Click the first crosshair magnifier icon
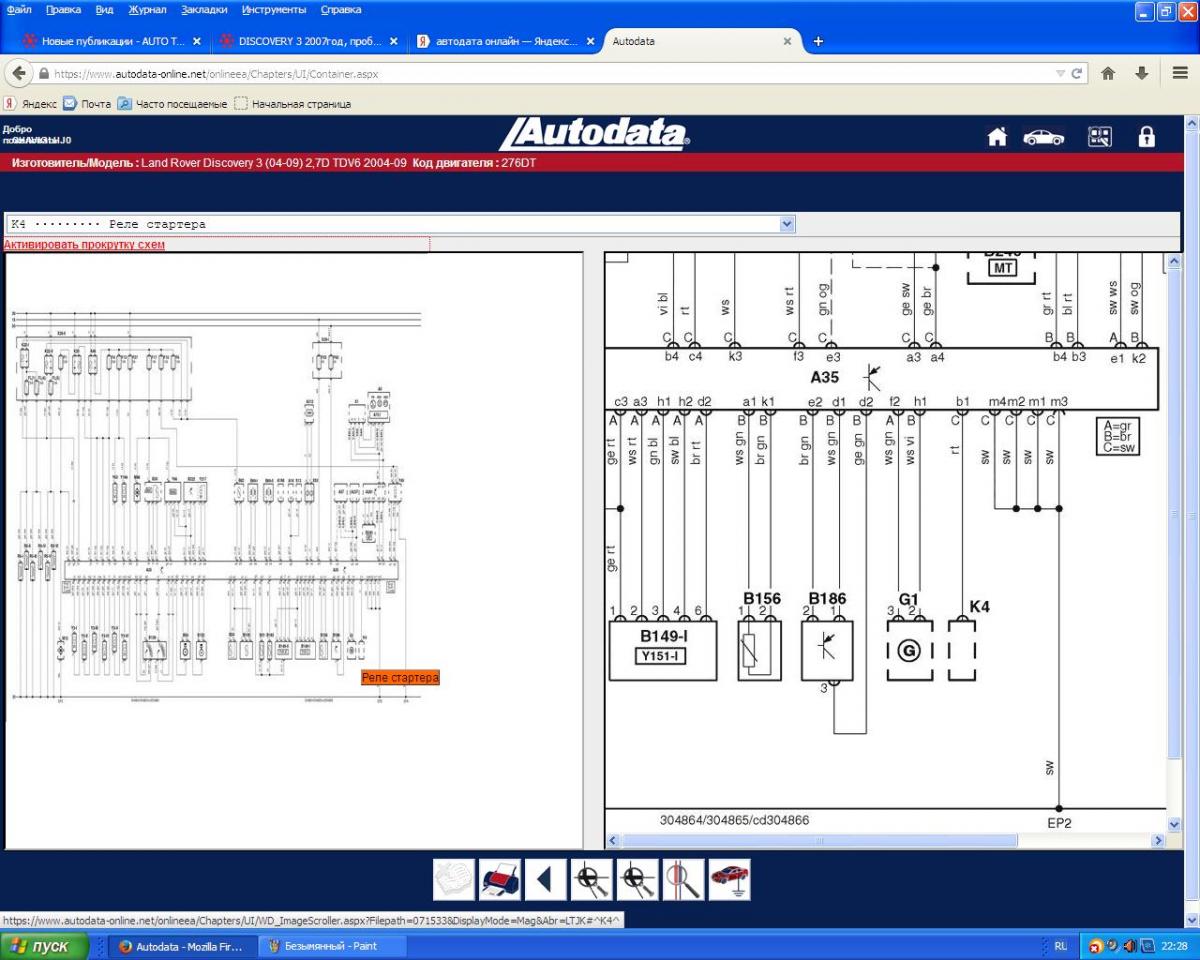This screenshot has width=1200, height=960. click(591, 879)
